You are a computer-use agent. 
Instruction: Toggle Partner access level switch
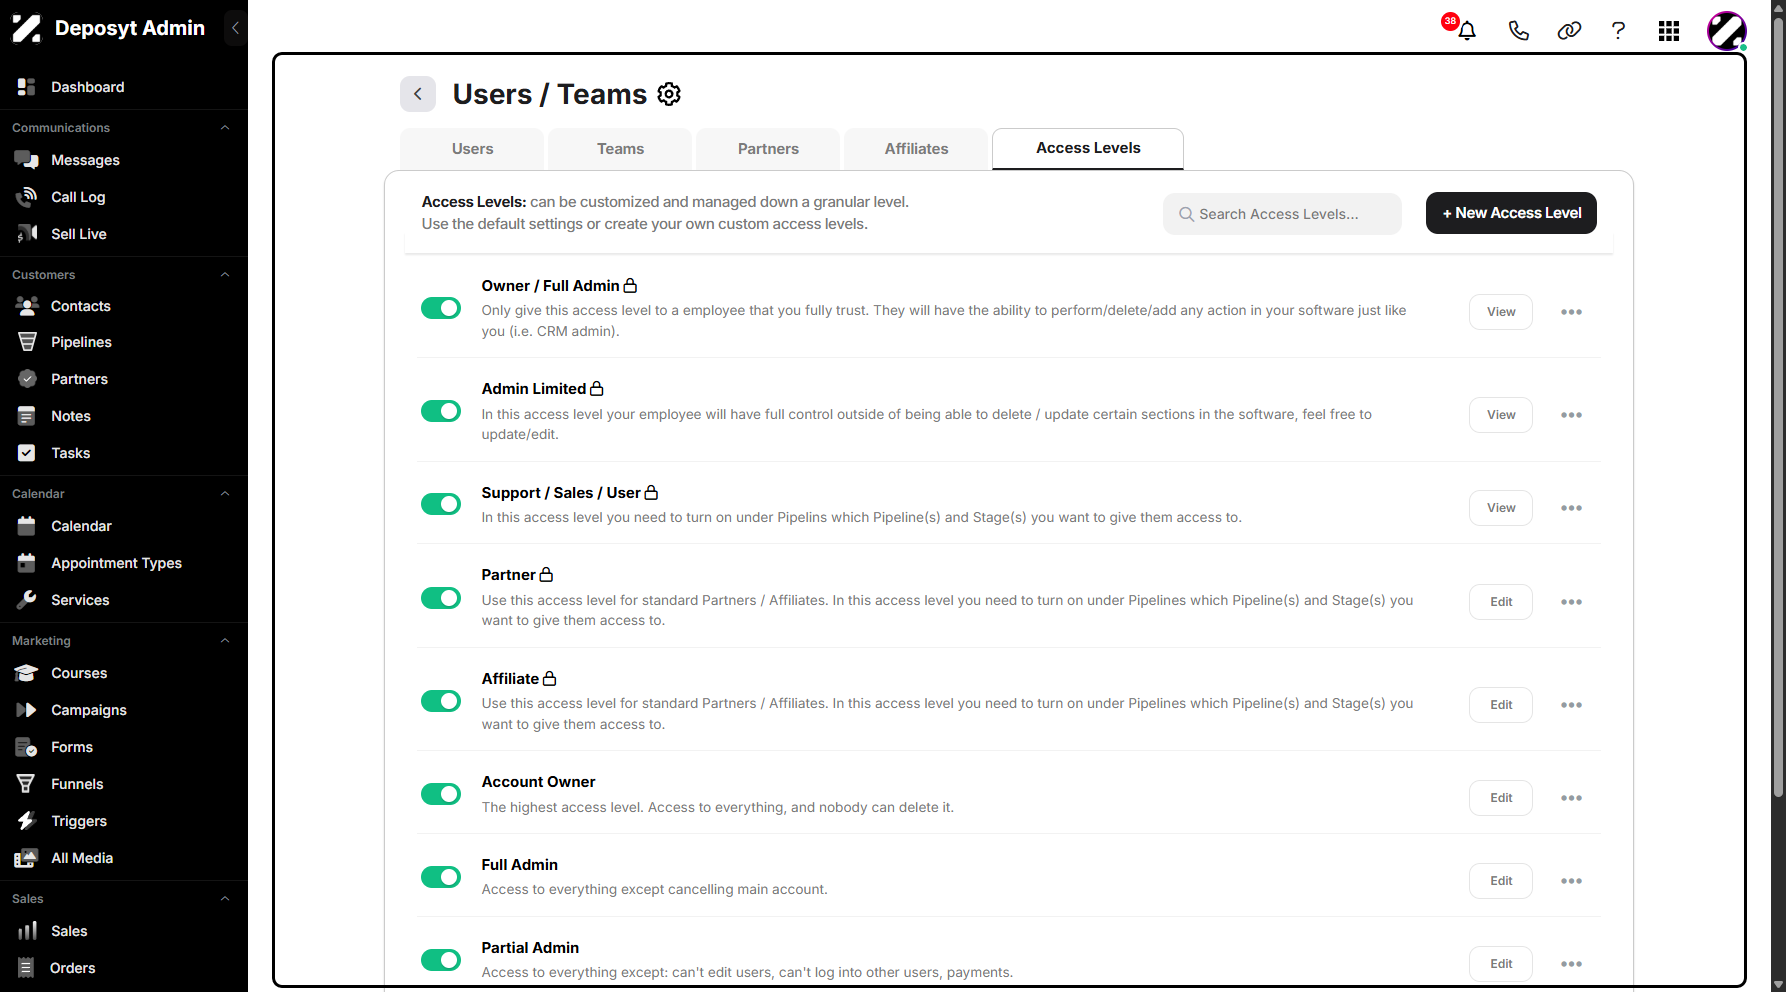tap(441, 598)
